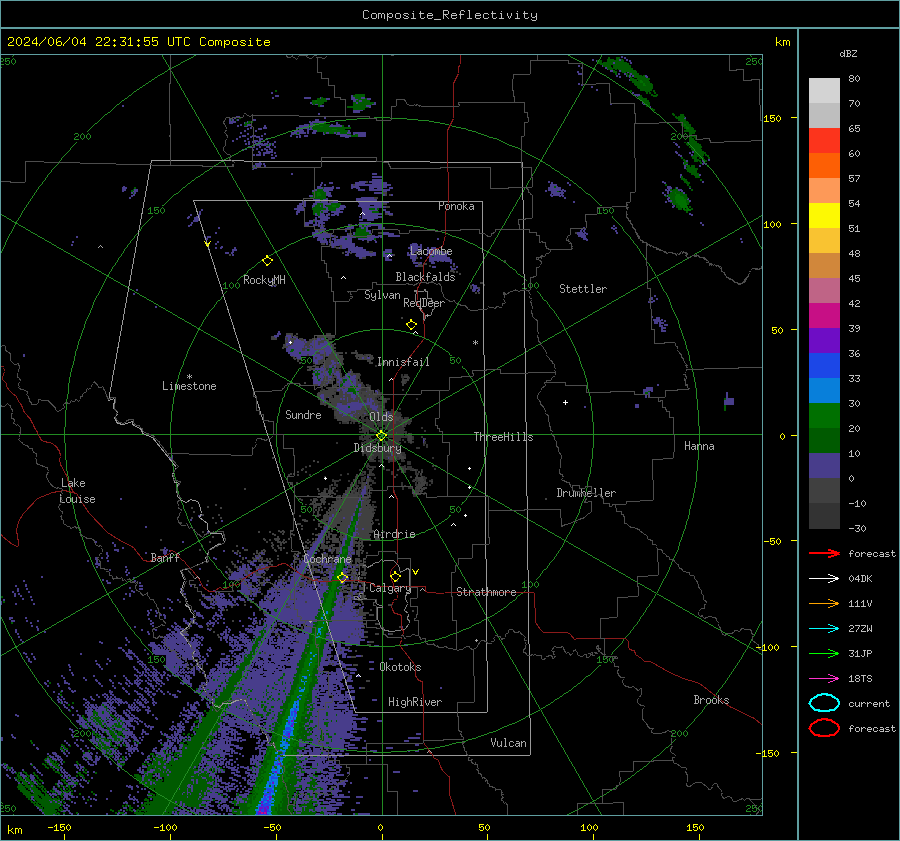Click the Cochrane city label

click(327, 559)
